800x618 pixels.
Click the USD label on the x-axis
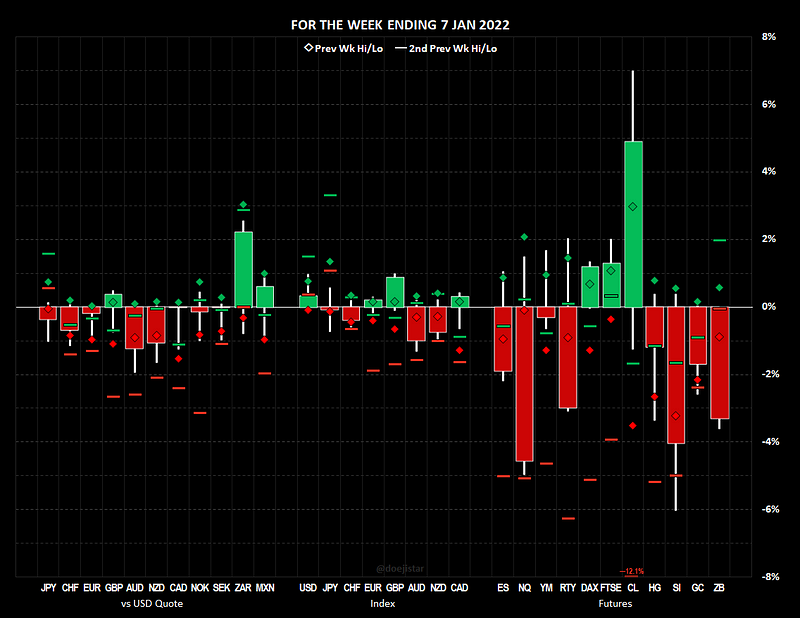coord(308,590)
